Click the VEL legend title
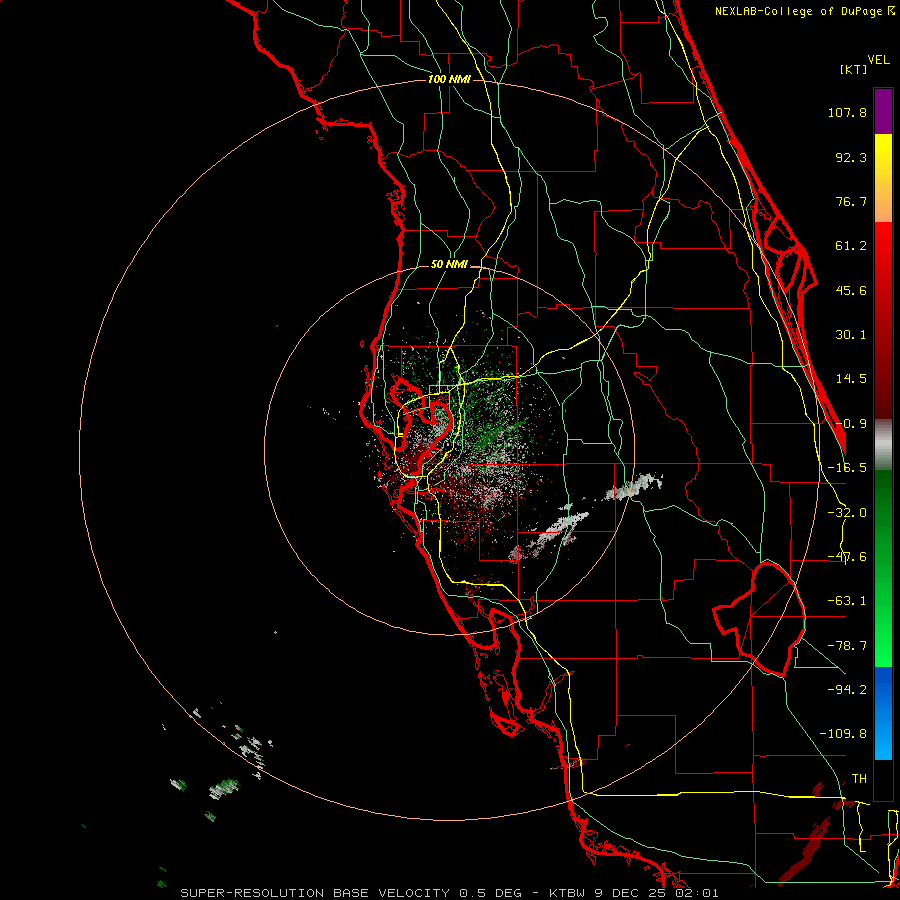The image size is (900, 900). [878, 60]
